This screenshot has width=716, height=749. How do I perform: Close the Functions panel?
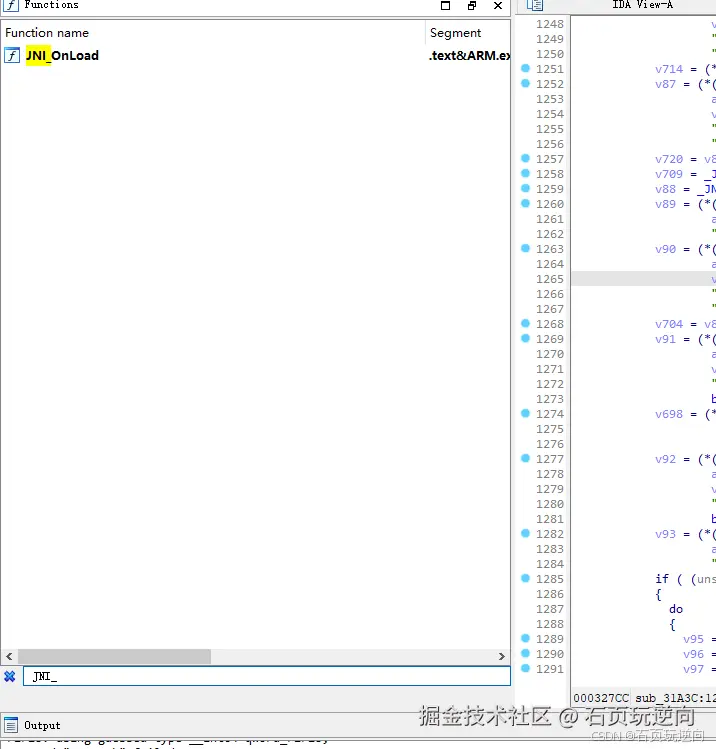click(498, 5)
